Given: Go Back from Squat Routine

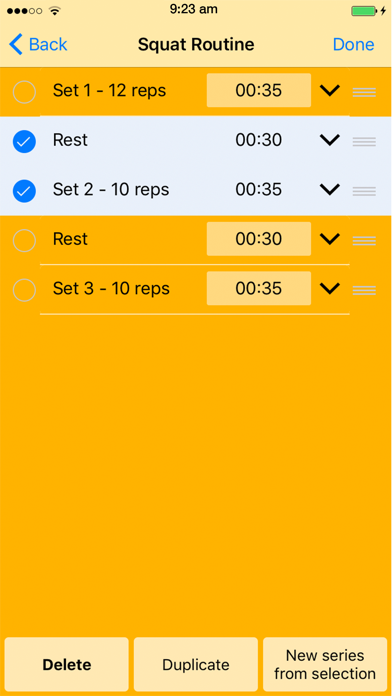Looking at the screenshot, I should pos(38,44).
